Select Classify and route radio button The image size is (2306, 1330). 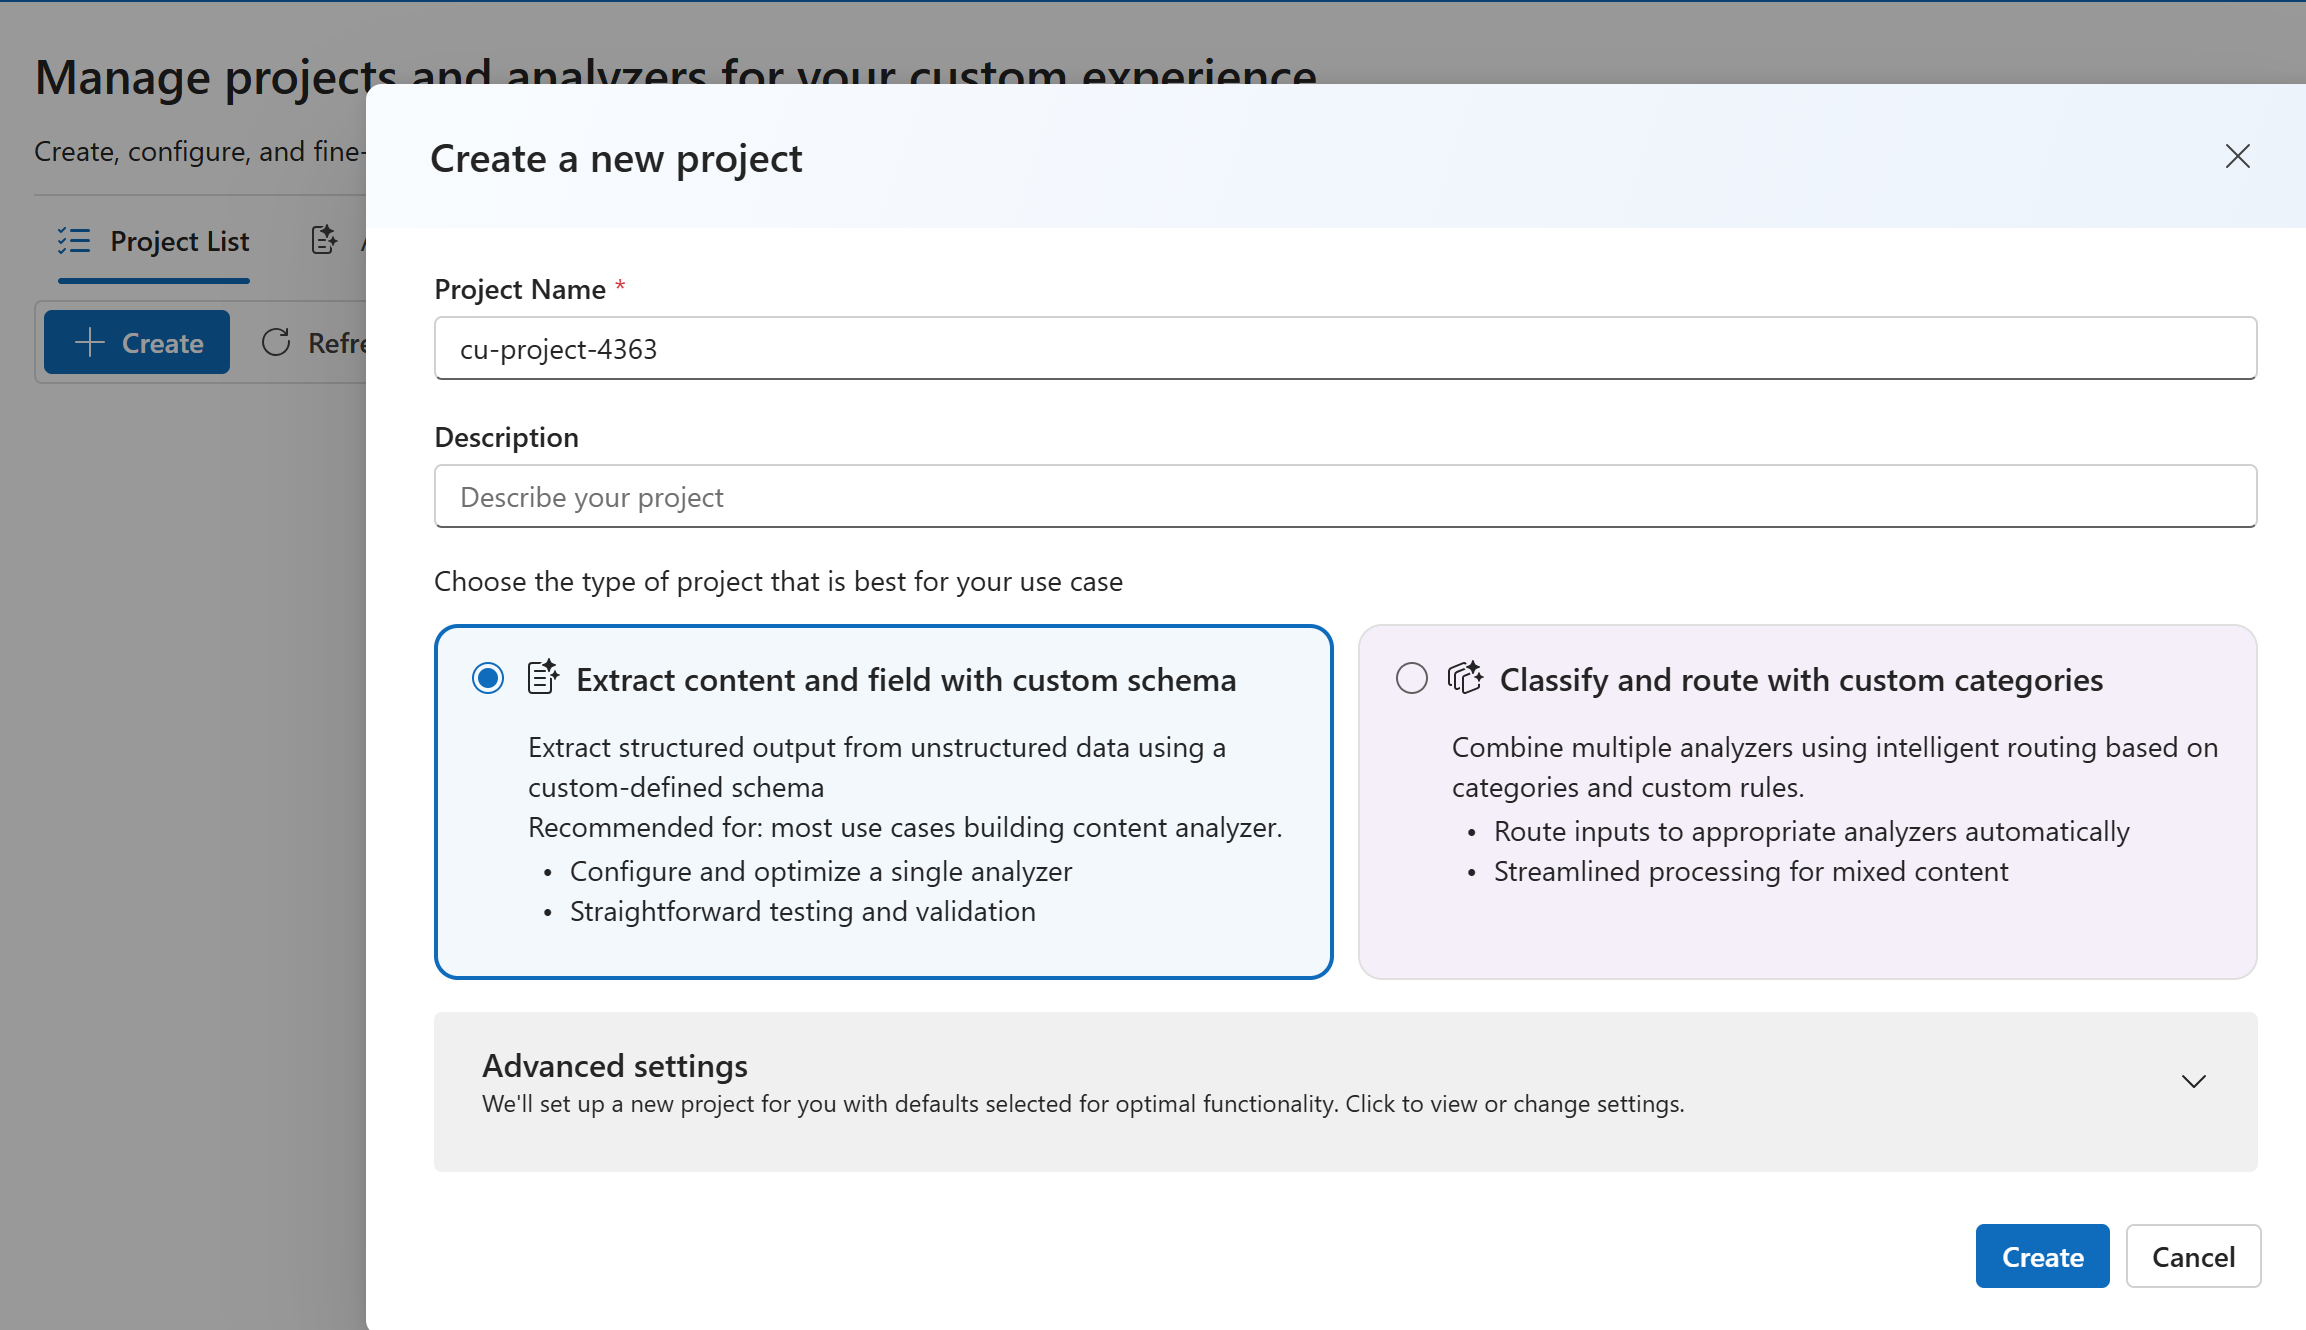pyautogui.click(x=1411, y=678)
